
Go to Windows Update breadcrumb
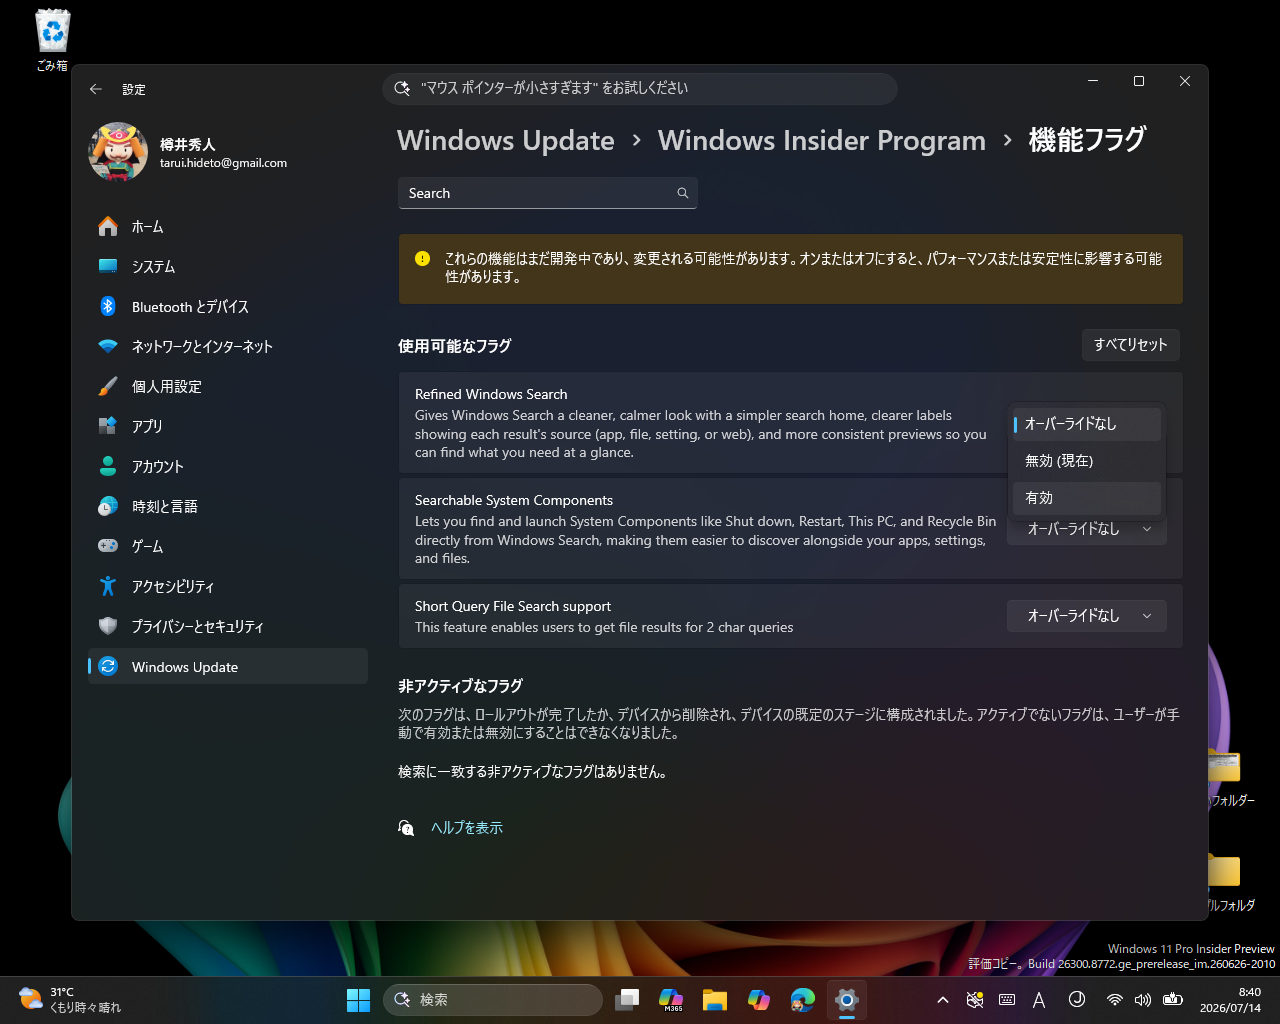coord(506,141)
